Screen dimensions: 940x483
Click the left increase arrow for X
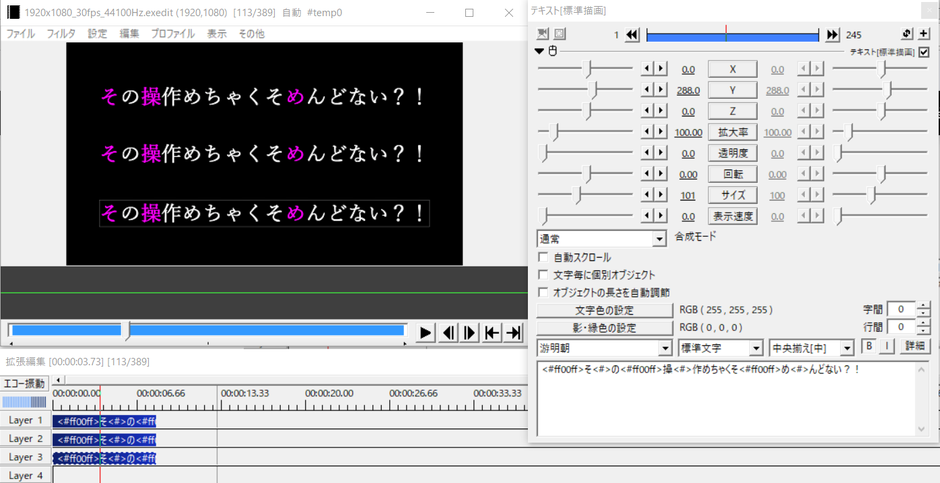pos(660,69)
